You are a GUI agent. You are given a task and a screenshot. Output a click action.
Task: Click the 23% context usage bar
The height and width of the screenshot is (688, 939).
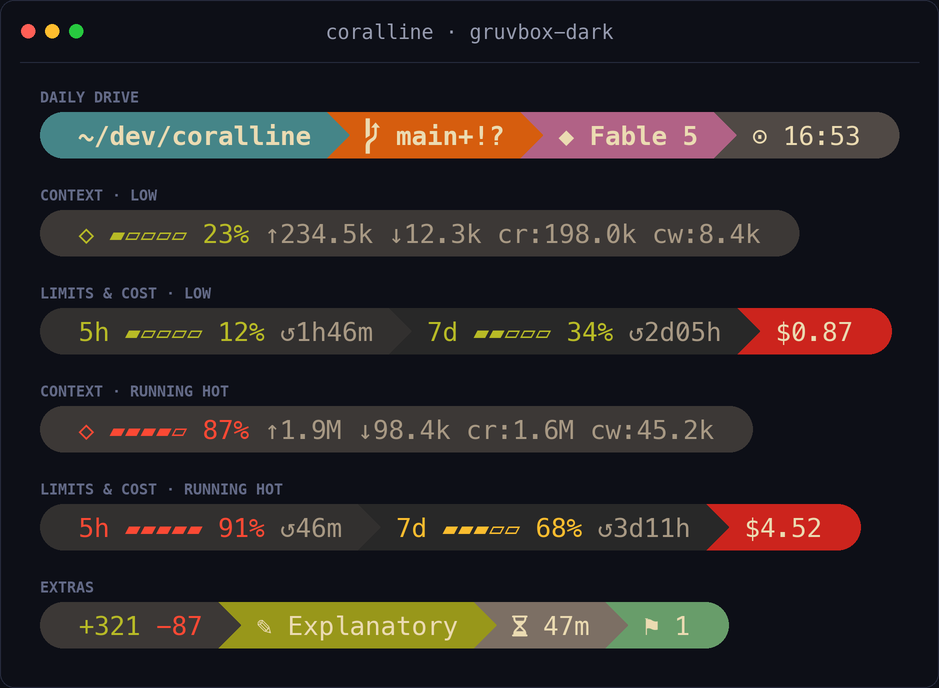point(148,236)
